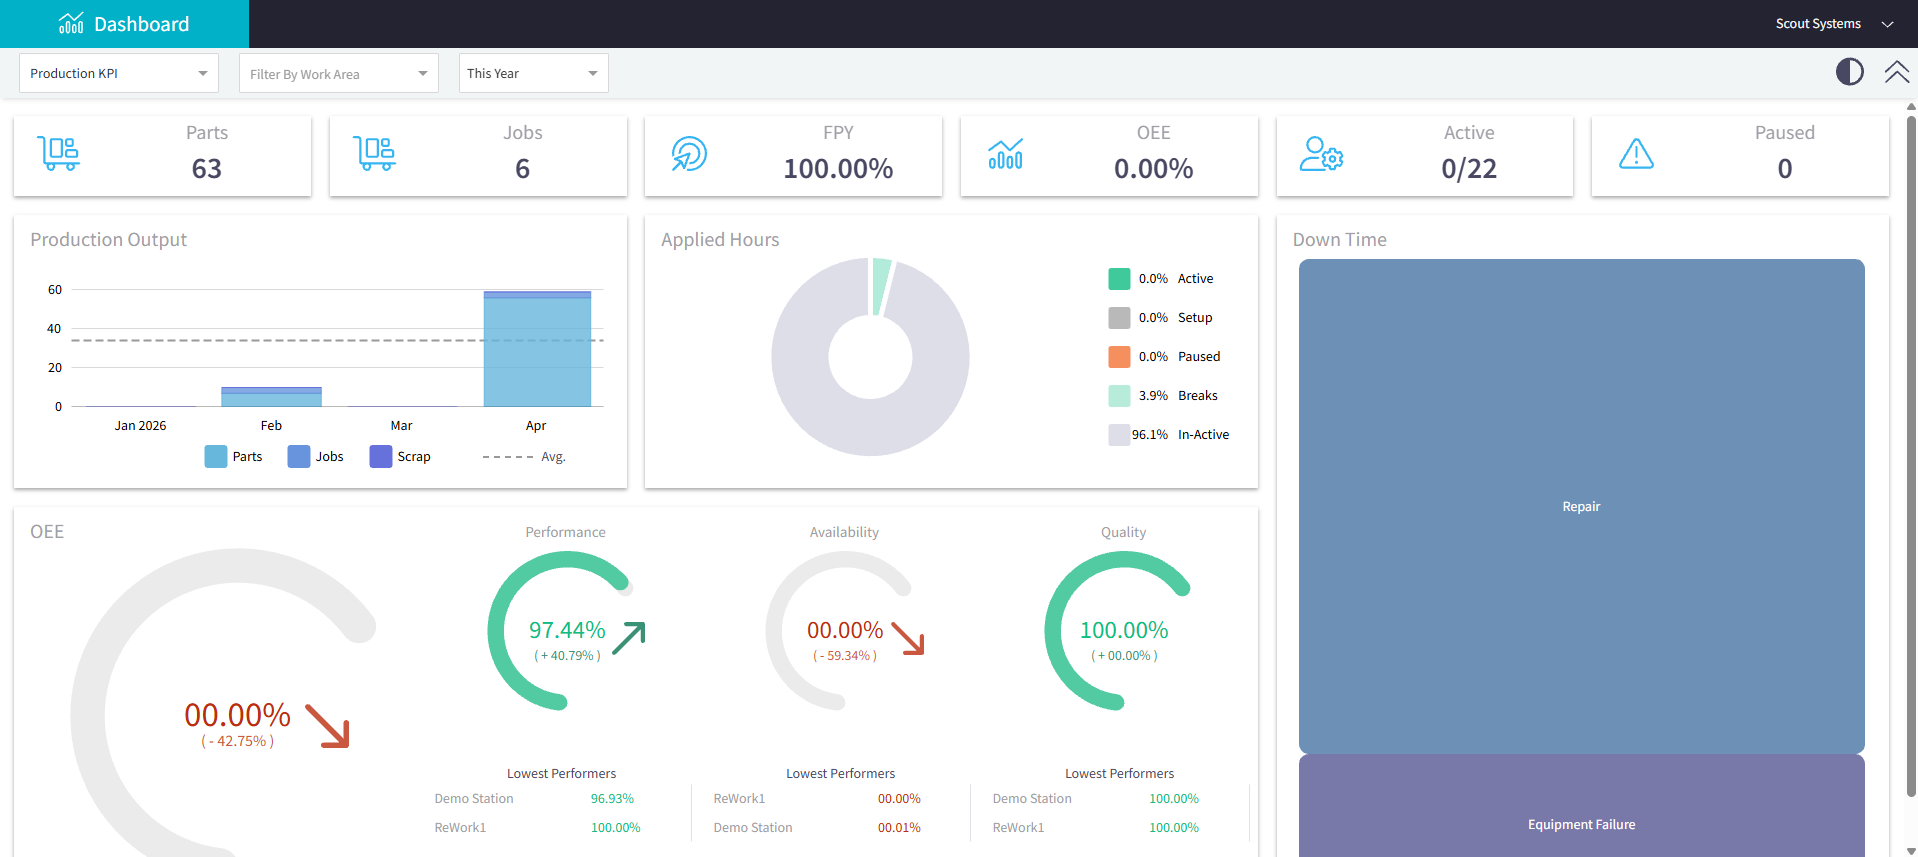
Task: Click the Jobs card cart icon
Action: (x=375, y=153)
